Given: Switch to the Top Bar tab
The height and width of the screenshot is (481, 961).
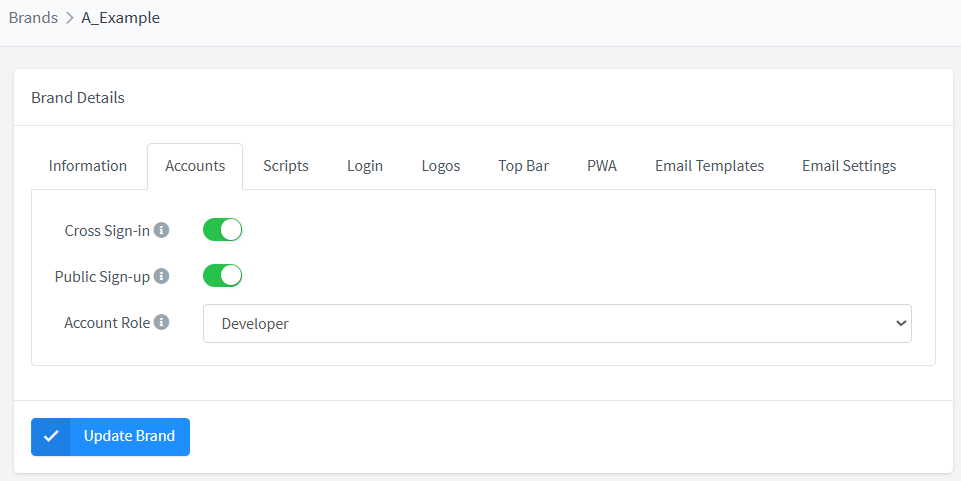Looking at the screenshot, I should click(523, 166).
